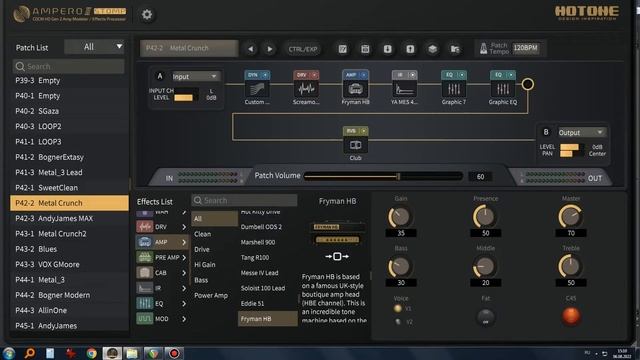Select the Club reverb module
Viewport: 640px width, 360px height.
point(355,145)
